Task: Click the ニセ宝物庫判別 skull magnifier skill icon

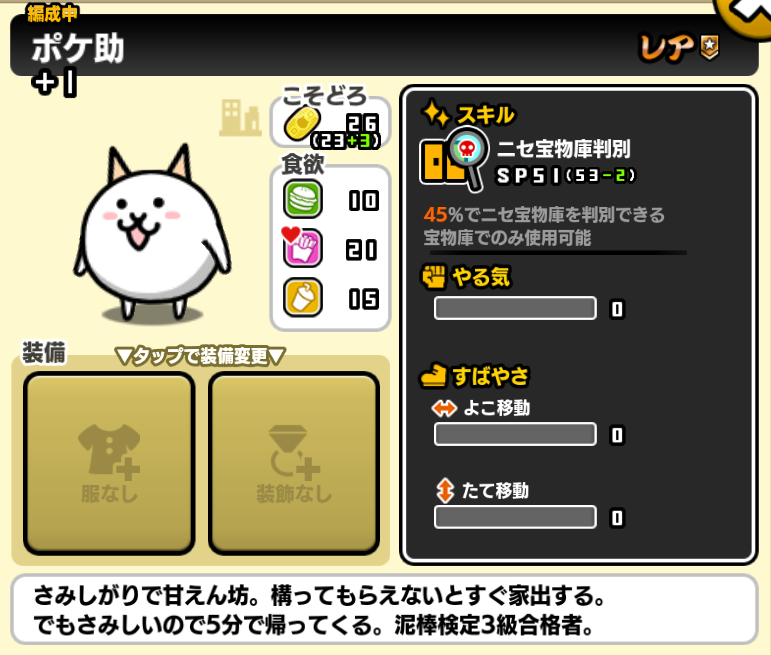Action: coord(454,158)
